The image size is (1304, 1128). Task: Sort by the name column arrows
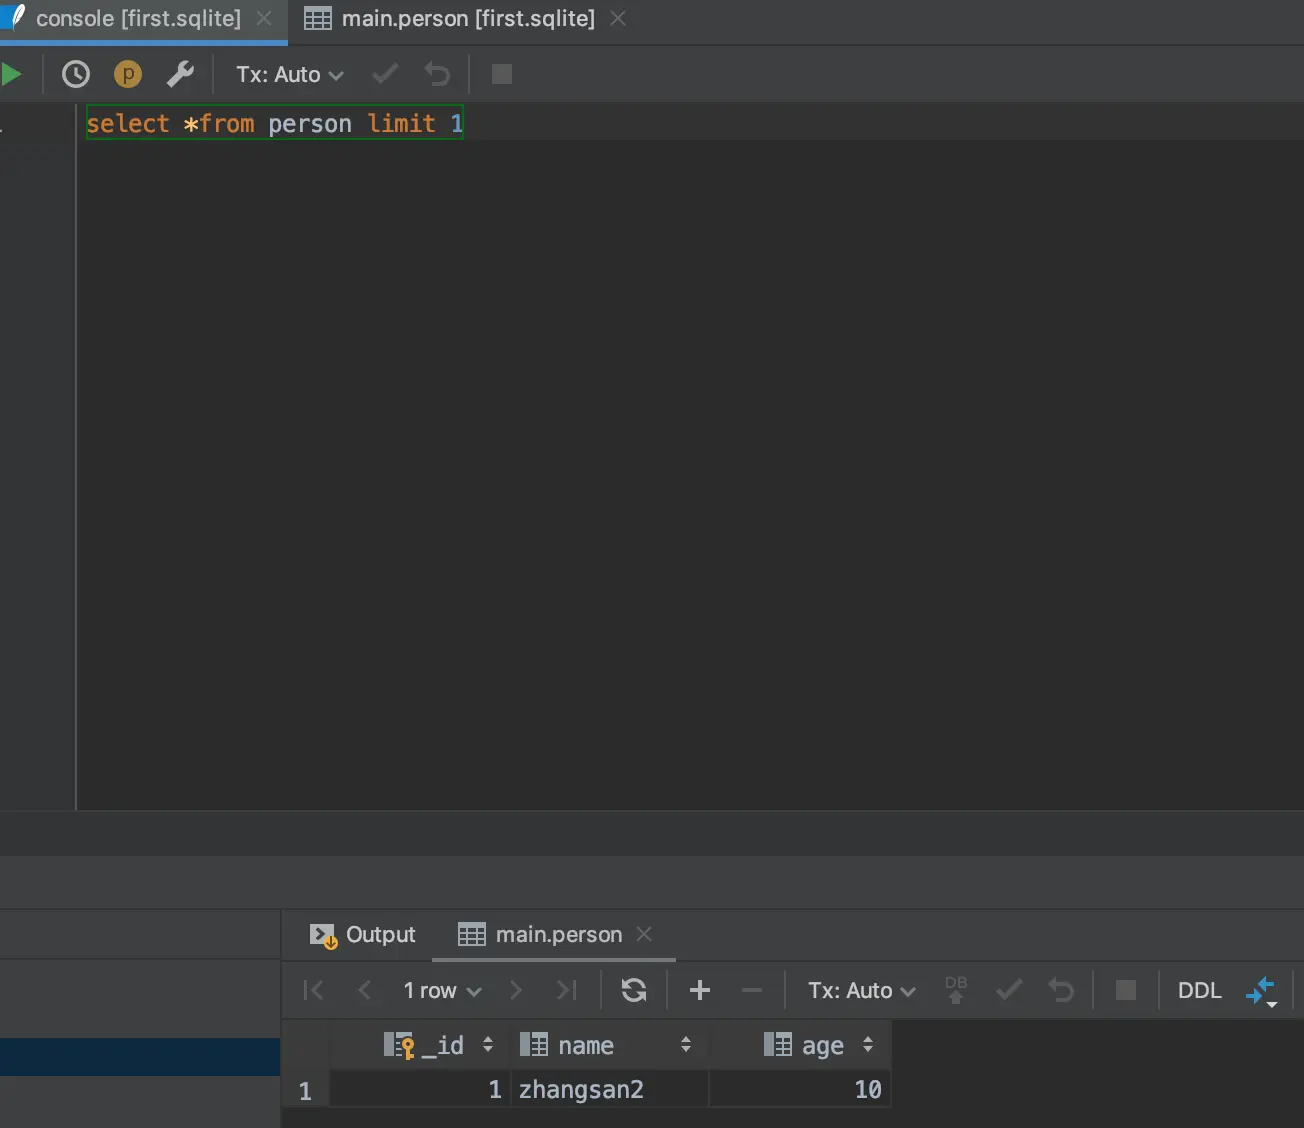tap(686, 1045)
